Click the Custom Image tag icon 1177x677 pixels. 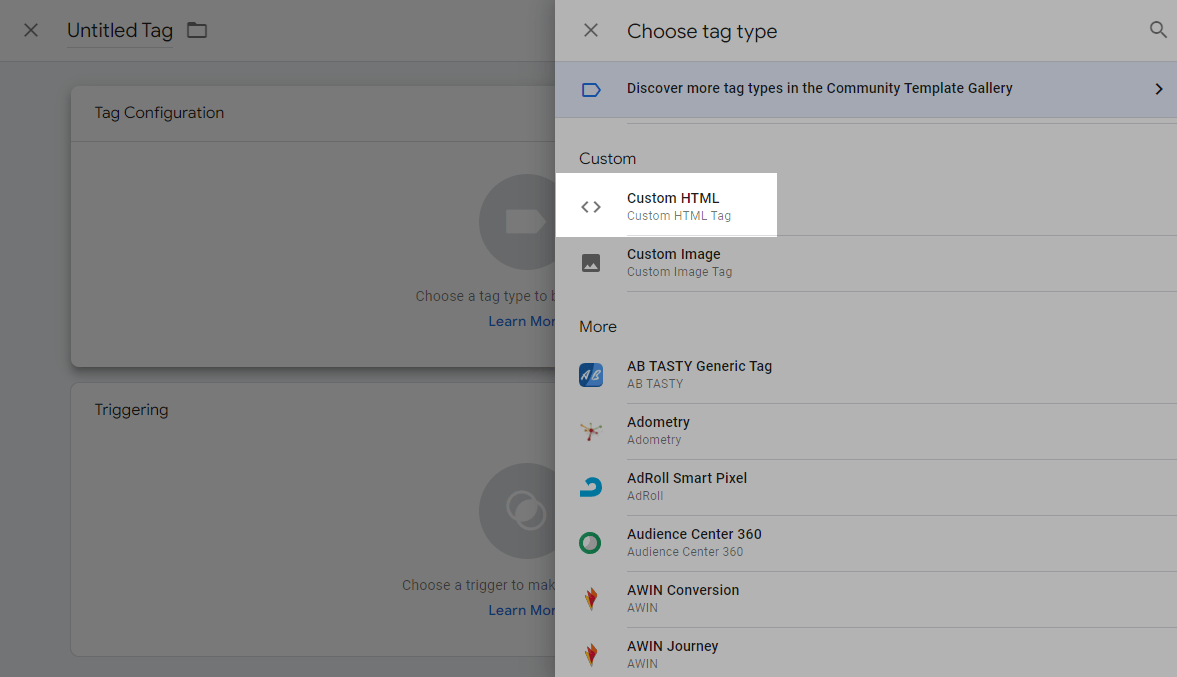[590, 262]
